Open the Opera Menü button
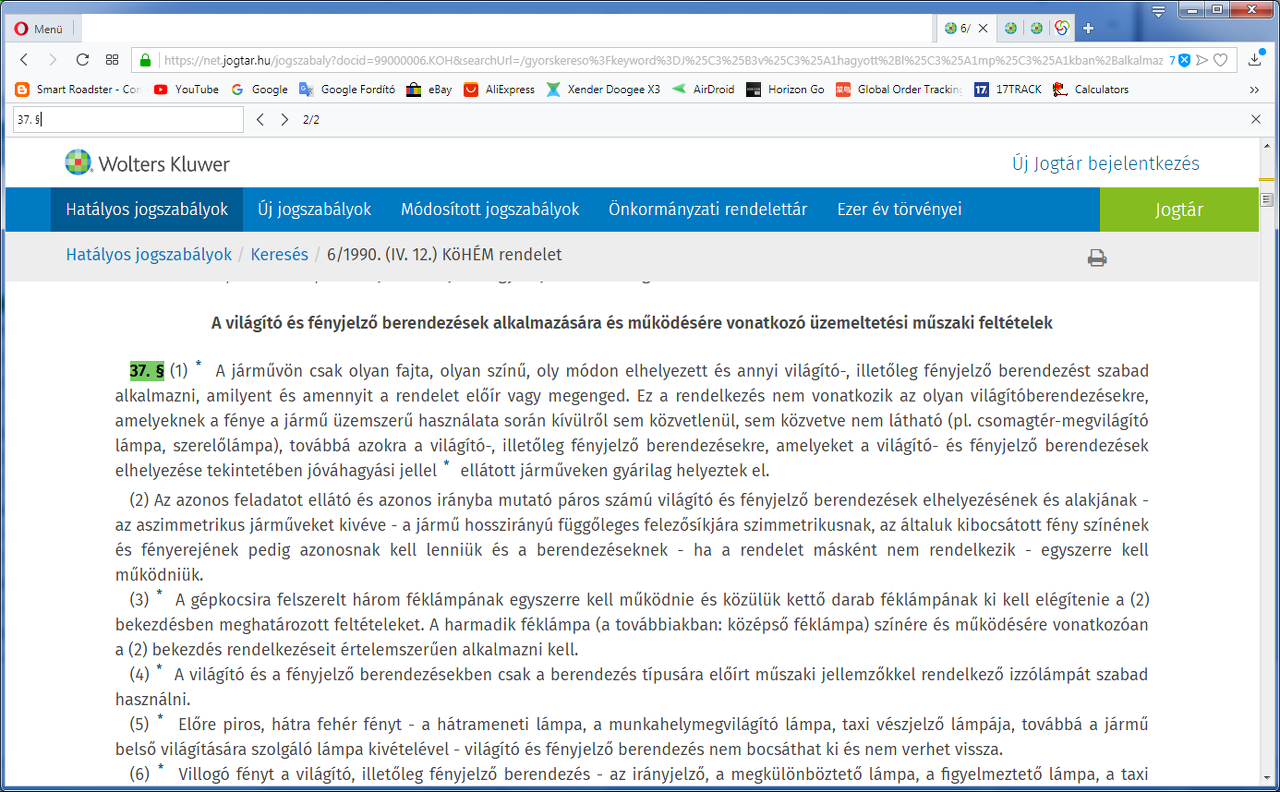1280x792 pixels. (39, 29)
